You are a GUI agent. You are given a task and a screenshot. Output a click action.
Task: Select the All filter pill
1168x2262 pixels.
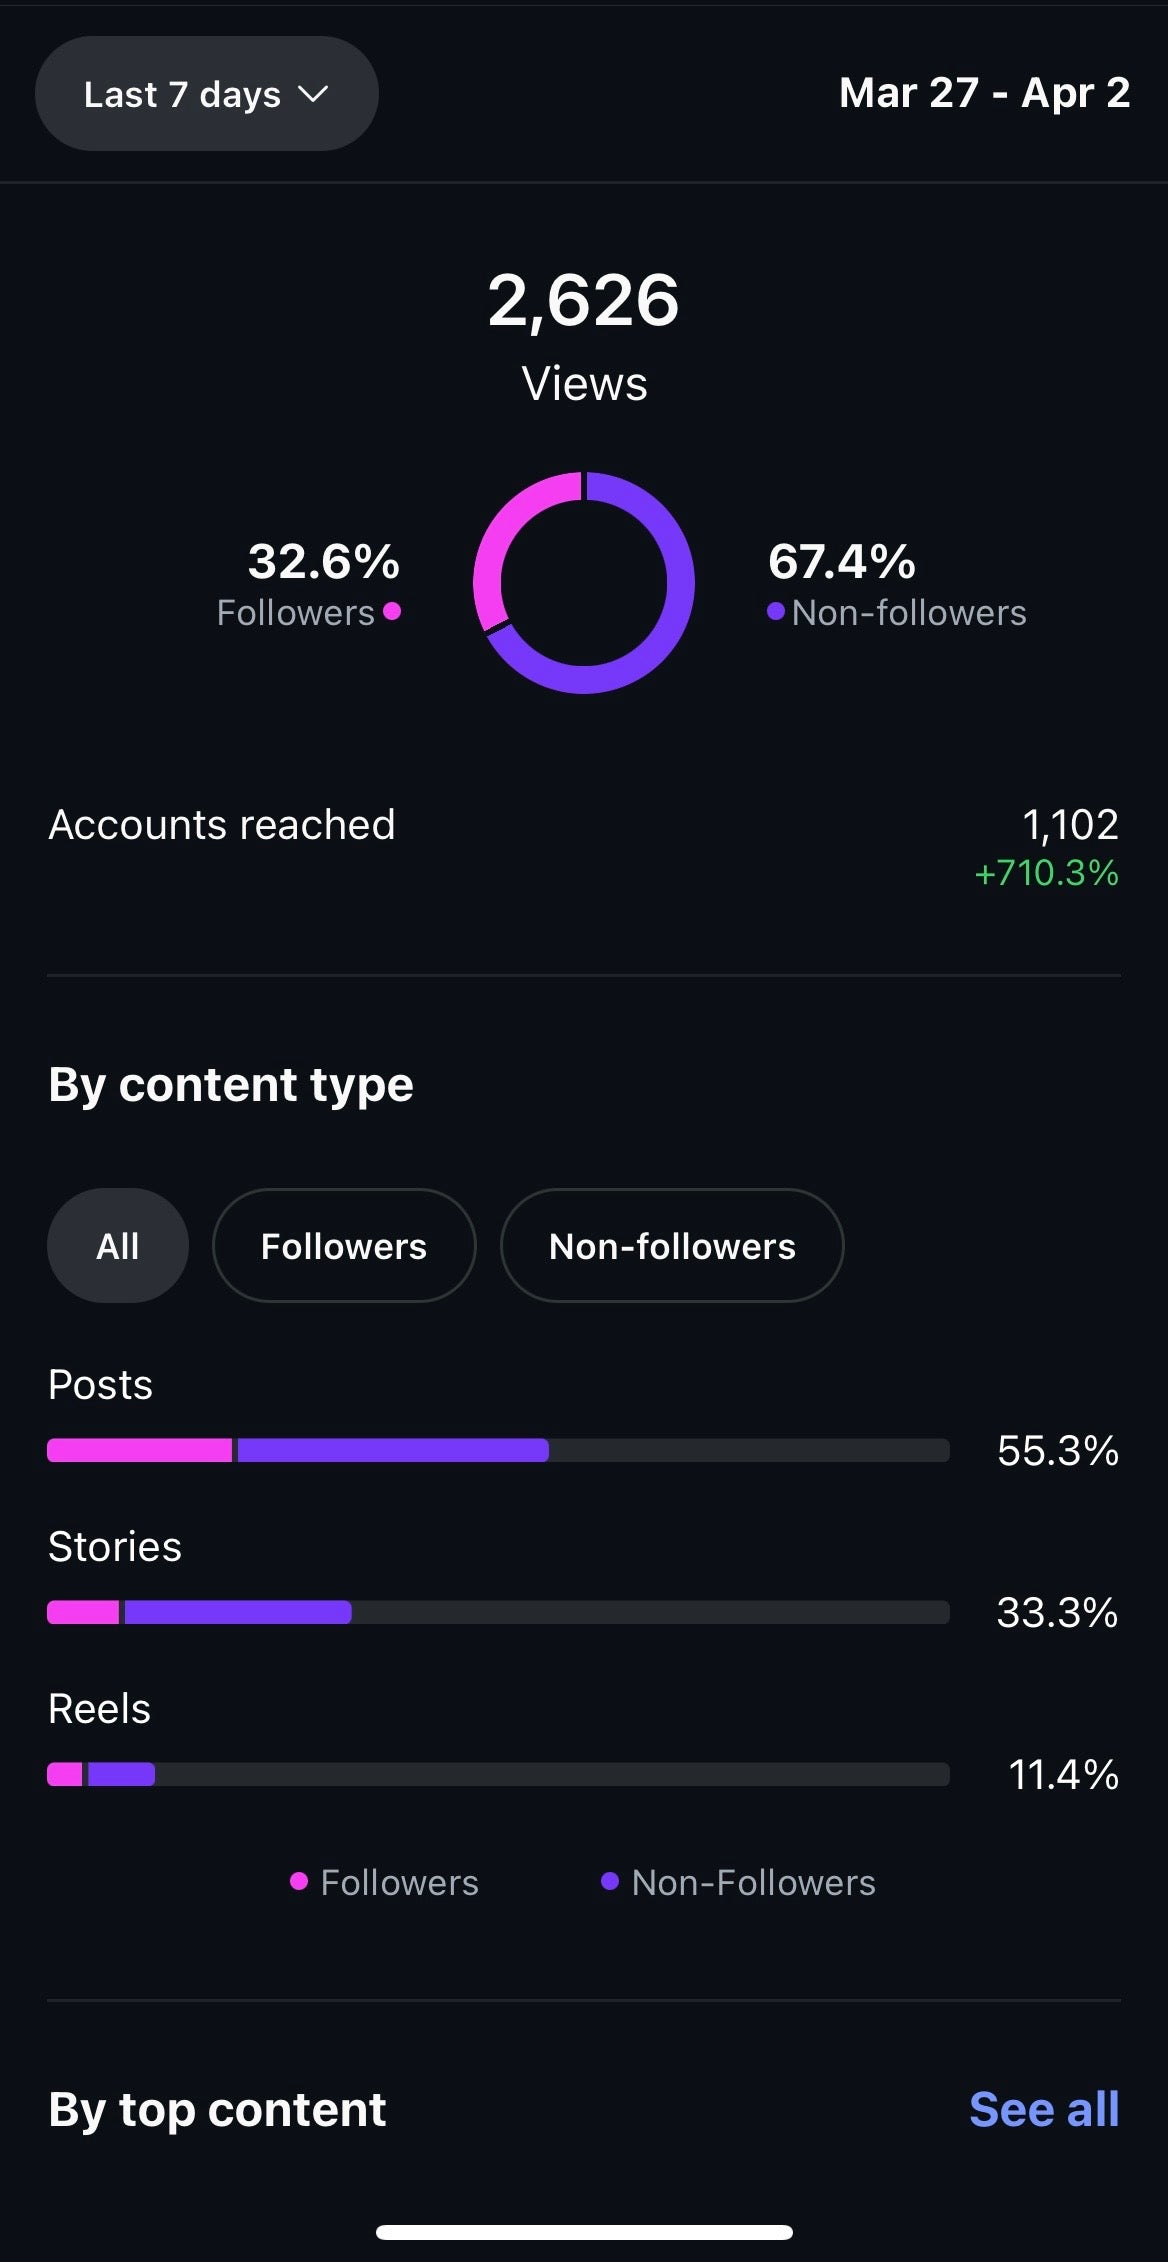(x=117, y=1246)
